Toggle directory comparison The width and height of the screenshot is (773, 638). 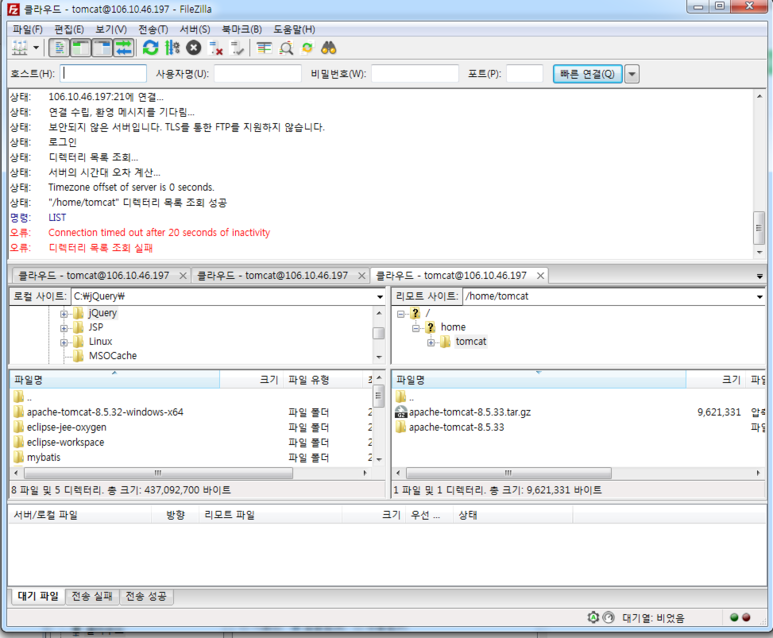pos(286,48)
